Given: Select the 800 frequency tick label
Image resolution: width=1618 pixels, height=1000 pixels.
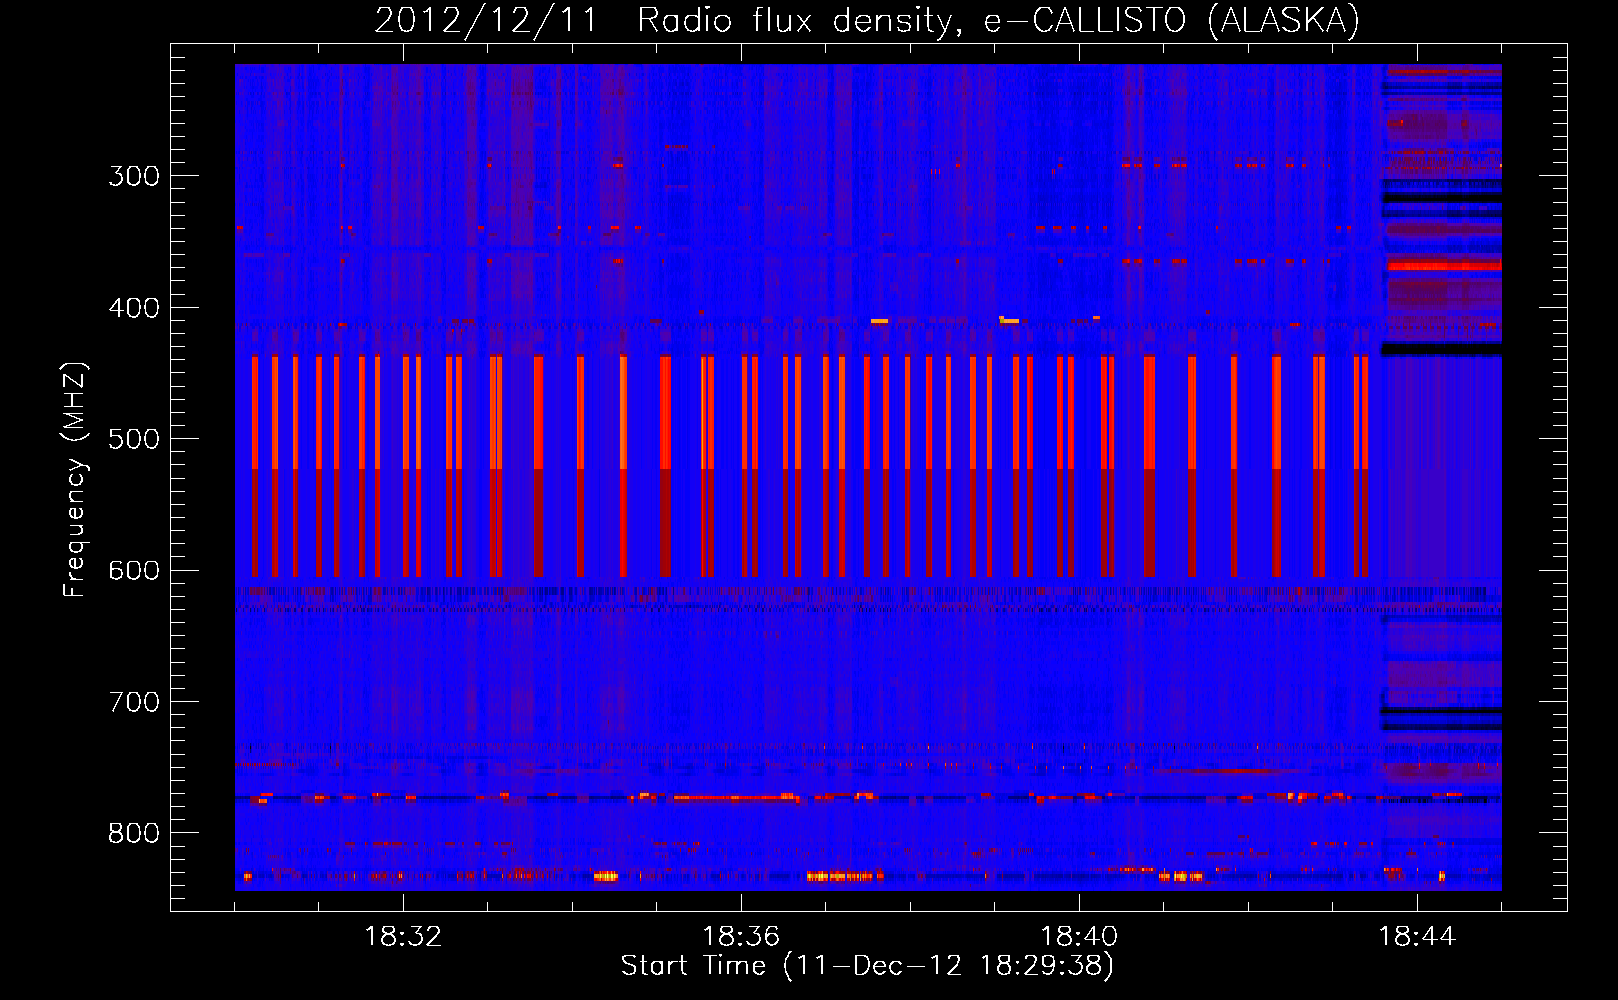Looking at the screenshot, I should (x=134, y=834).
